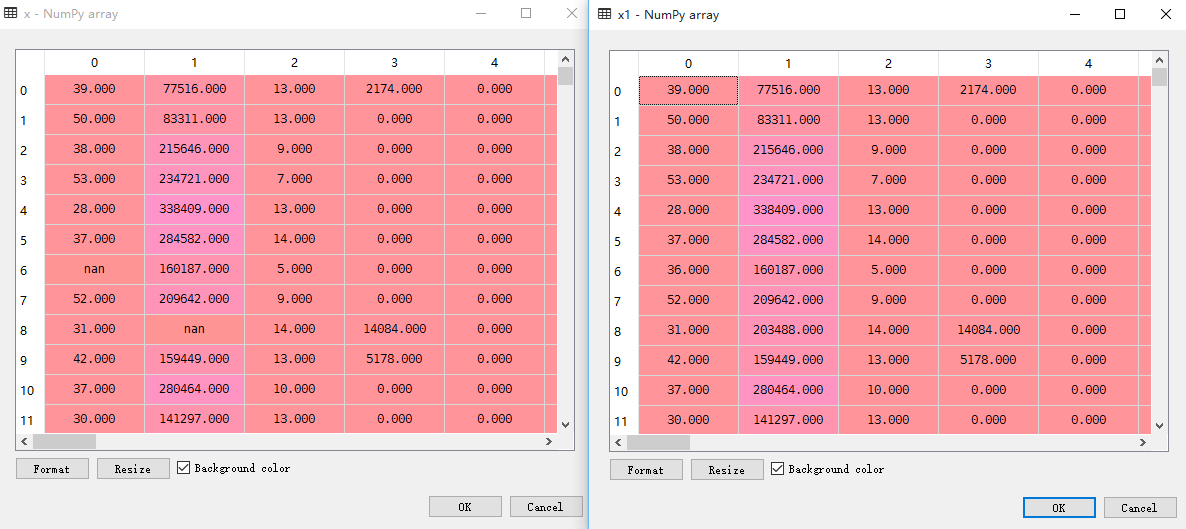This screenshot has height=529, width=1186.
Task: Click left arrow of x window horizontal scrollbar
Action: pyautogui.click(x=23, y=441)
